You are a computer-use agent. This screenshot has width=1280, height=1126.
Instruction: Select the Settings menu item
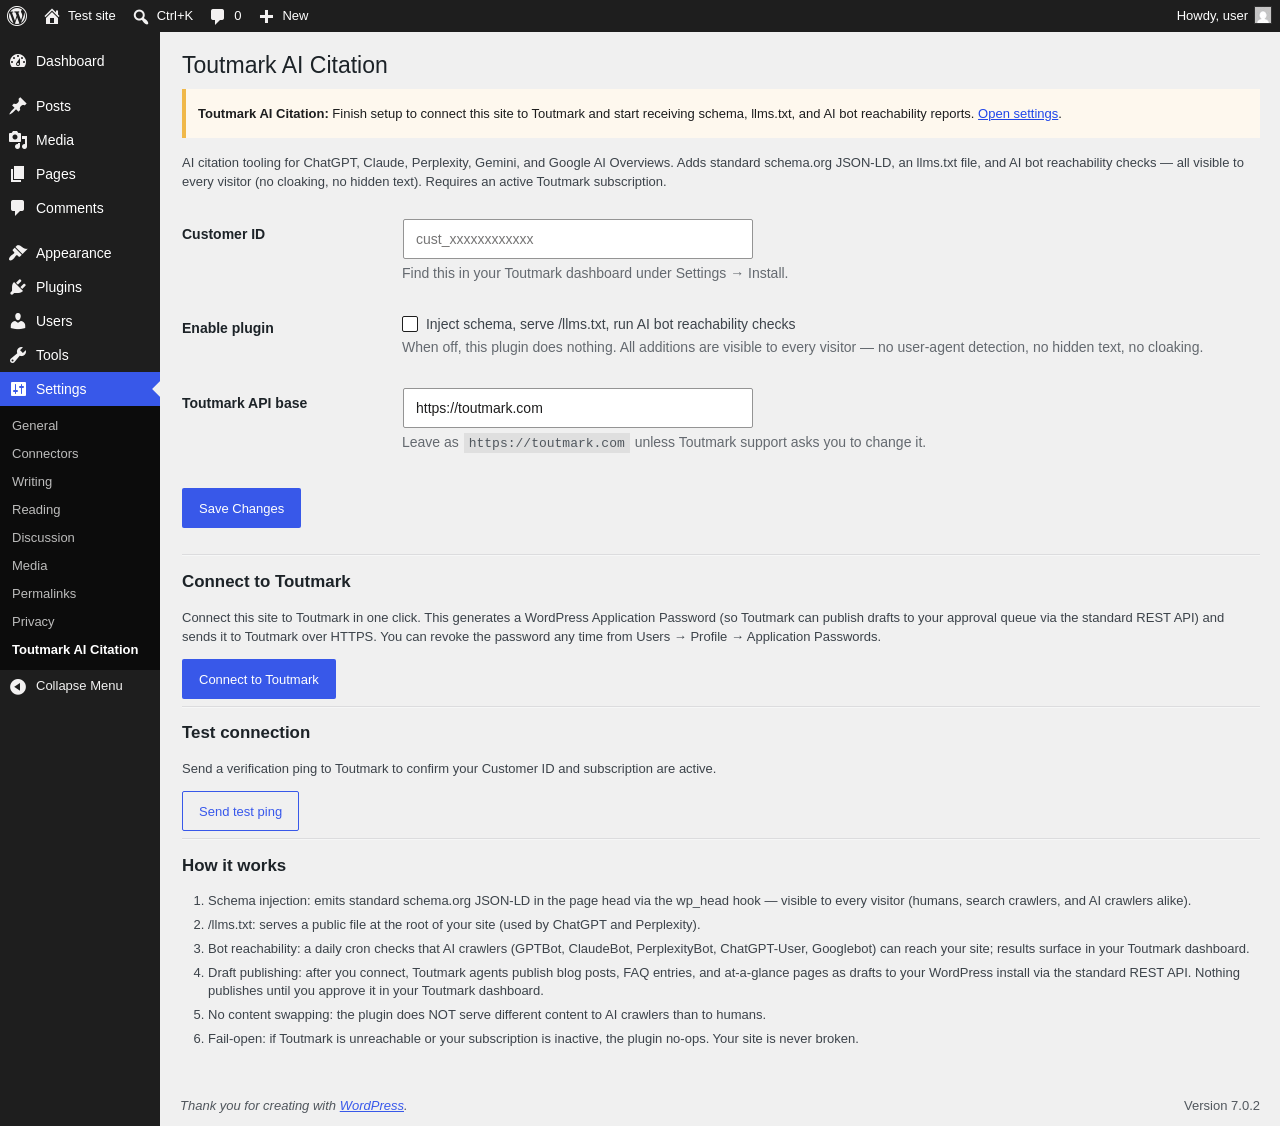tap(80, 389)
